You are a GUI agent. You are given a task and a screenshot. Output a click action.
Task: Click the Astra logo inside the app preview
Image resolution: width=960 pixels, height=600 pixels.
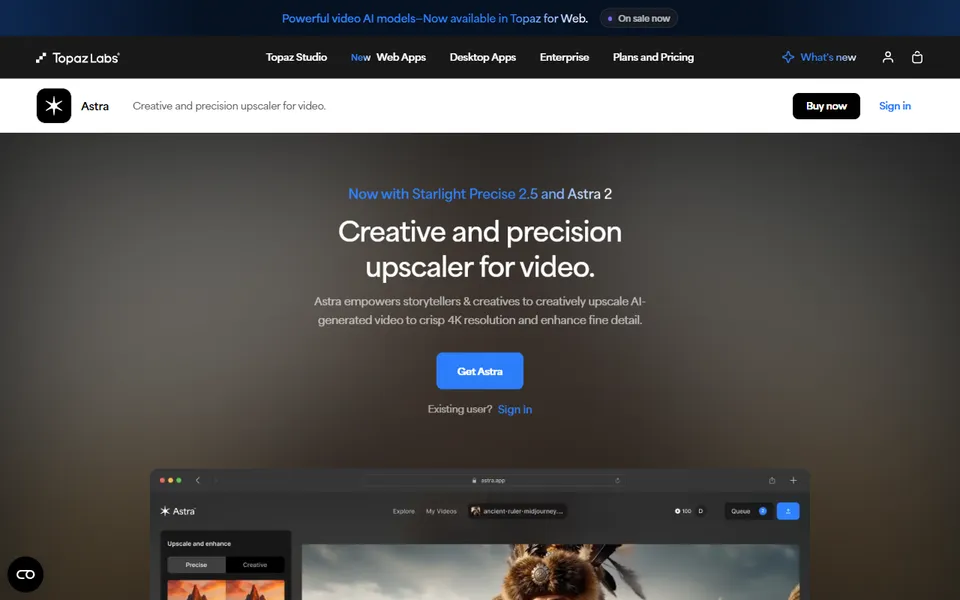point(178,511)
